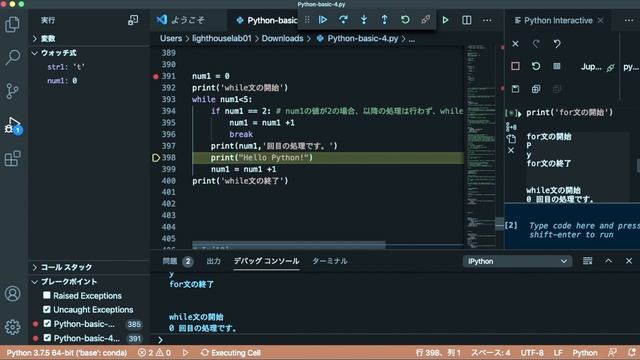Restart the debug session
This screenshot has width=640, height=360.
pyautogui.click(x=405, y=20)
